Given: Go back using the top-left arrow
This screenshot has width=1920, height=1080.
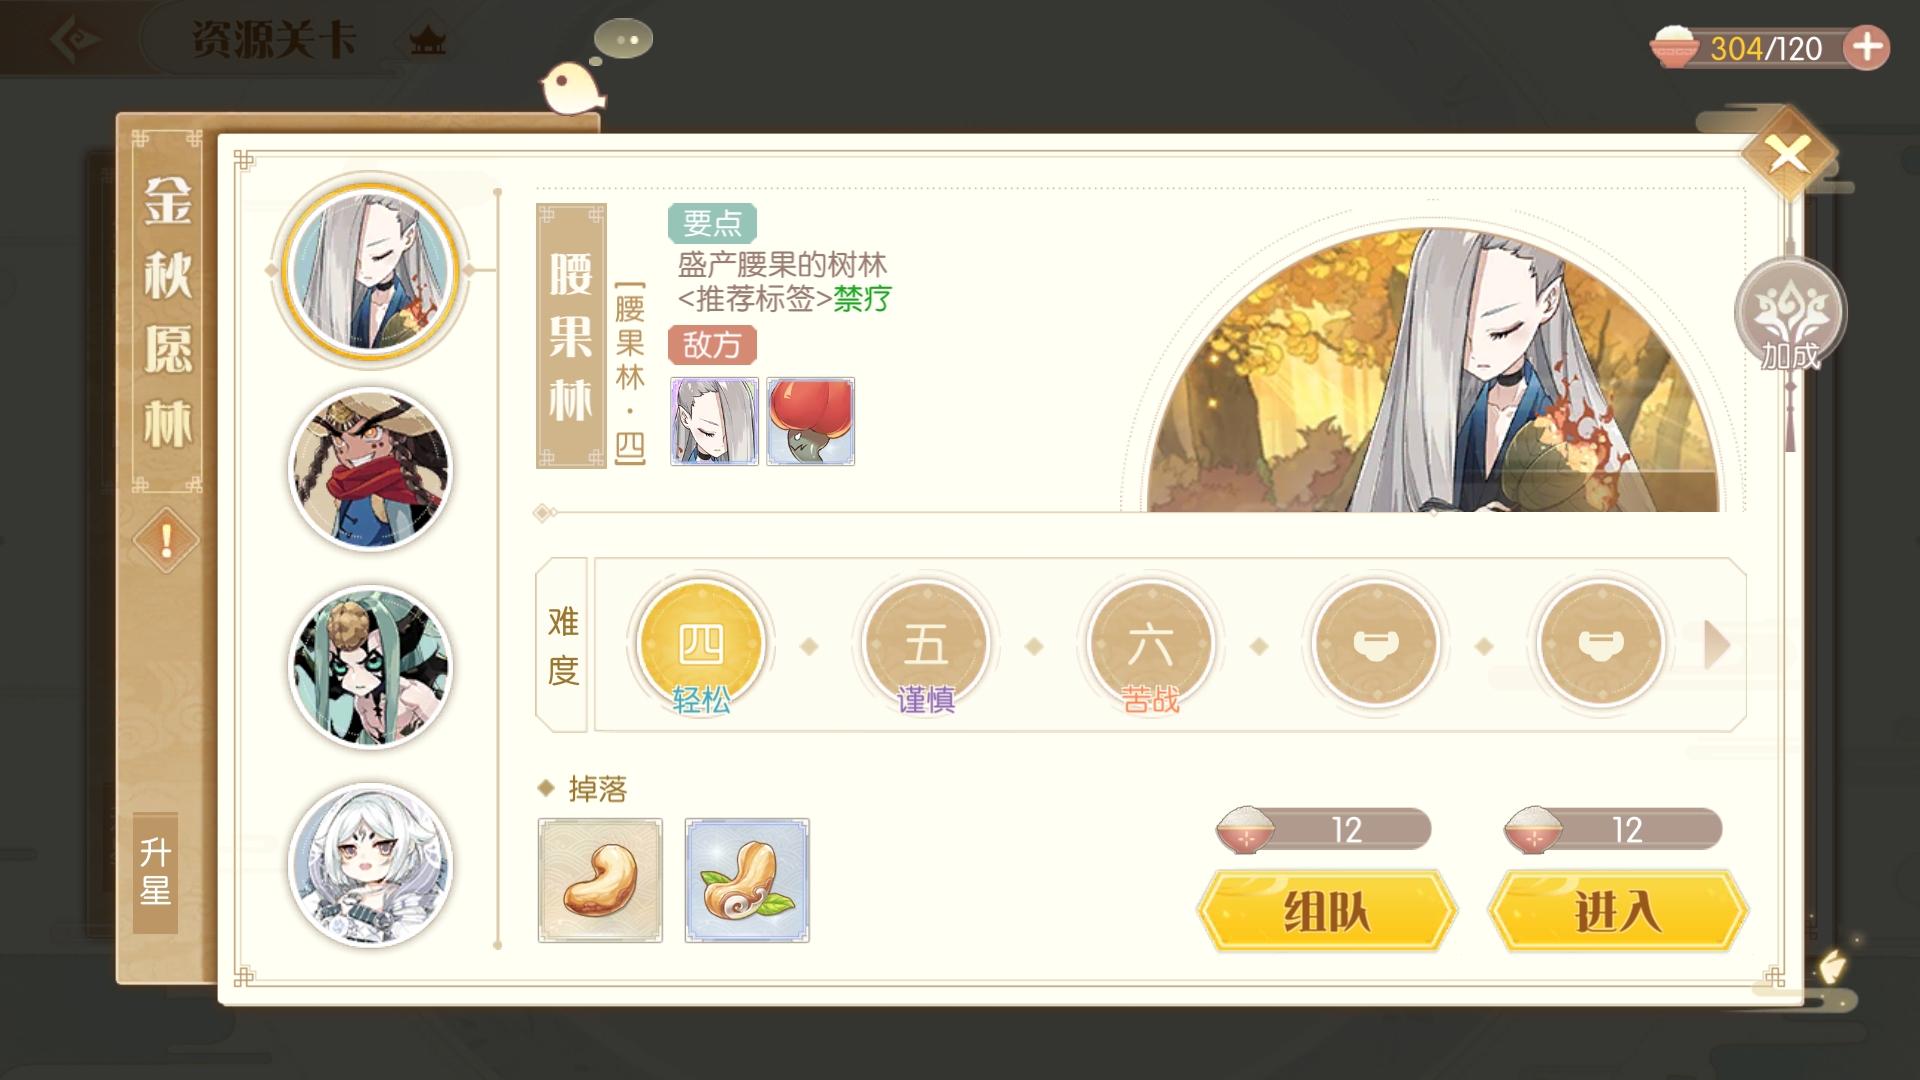Looking at the screenshot, I should 75,40.
